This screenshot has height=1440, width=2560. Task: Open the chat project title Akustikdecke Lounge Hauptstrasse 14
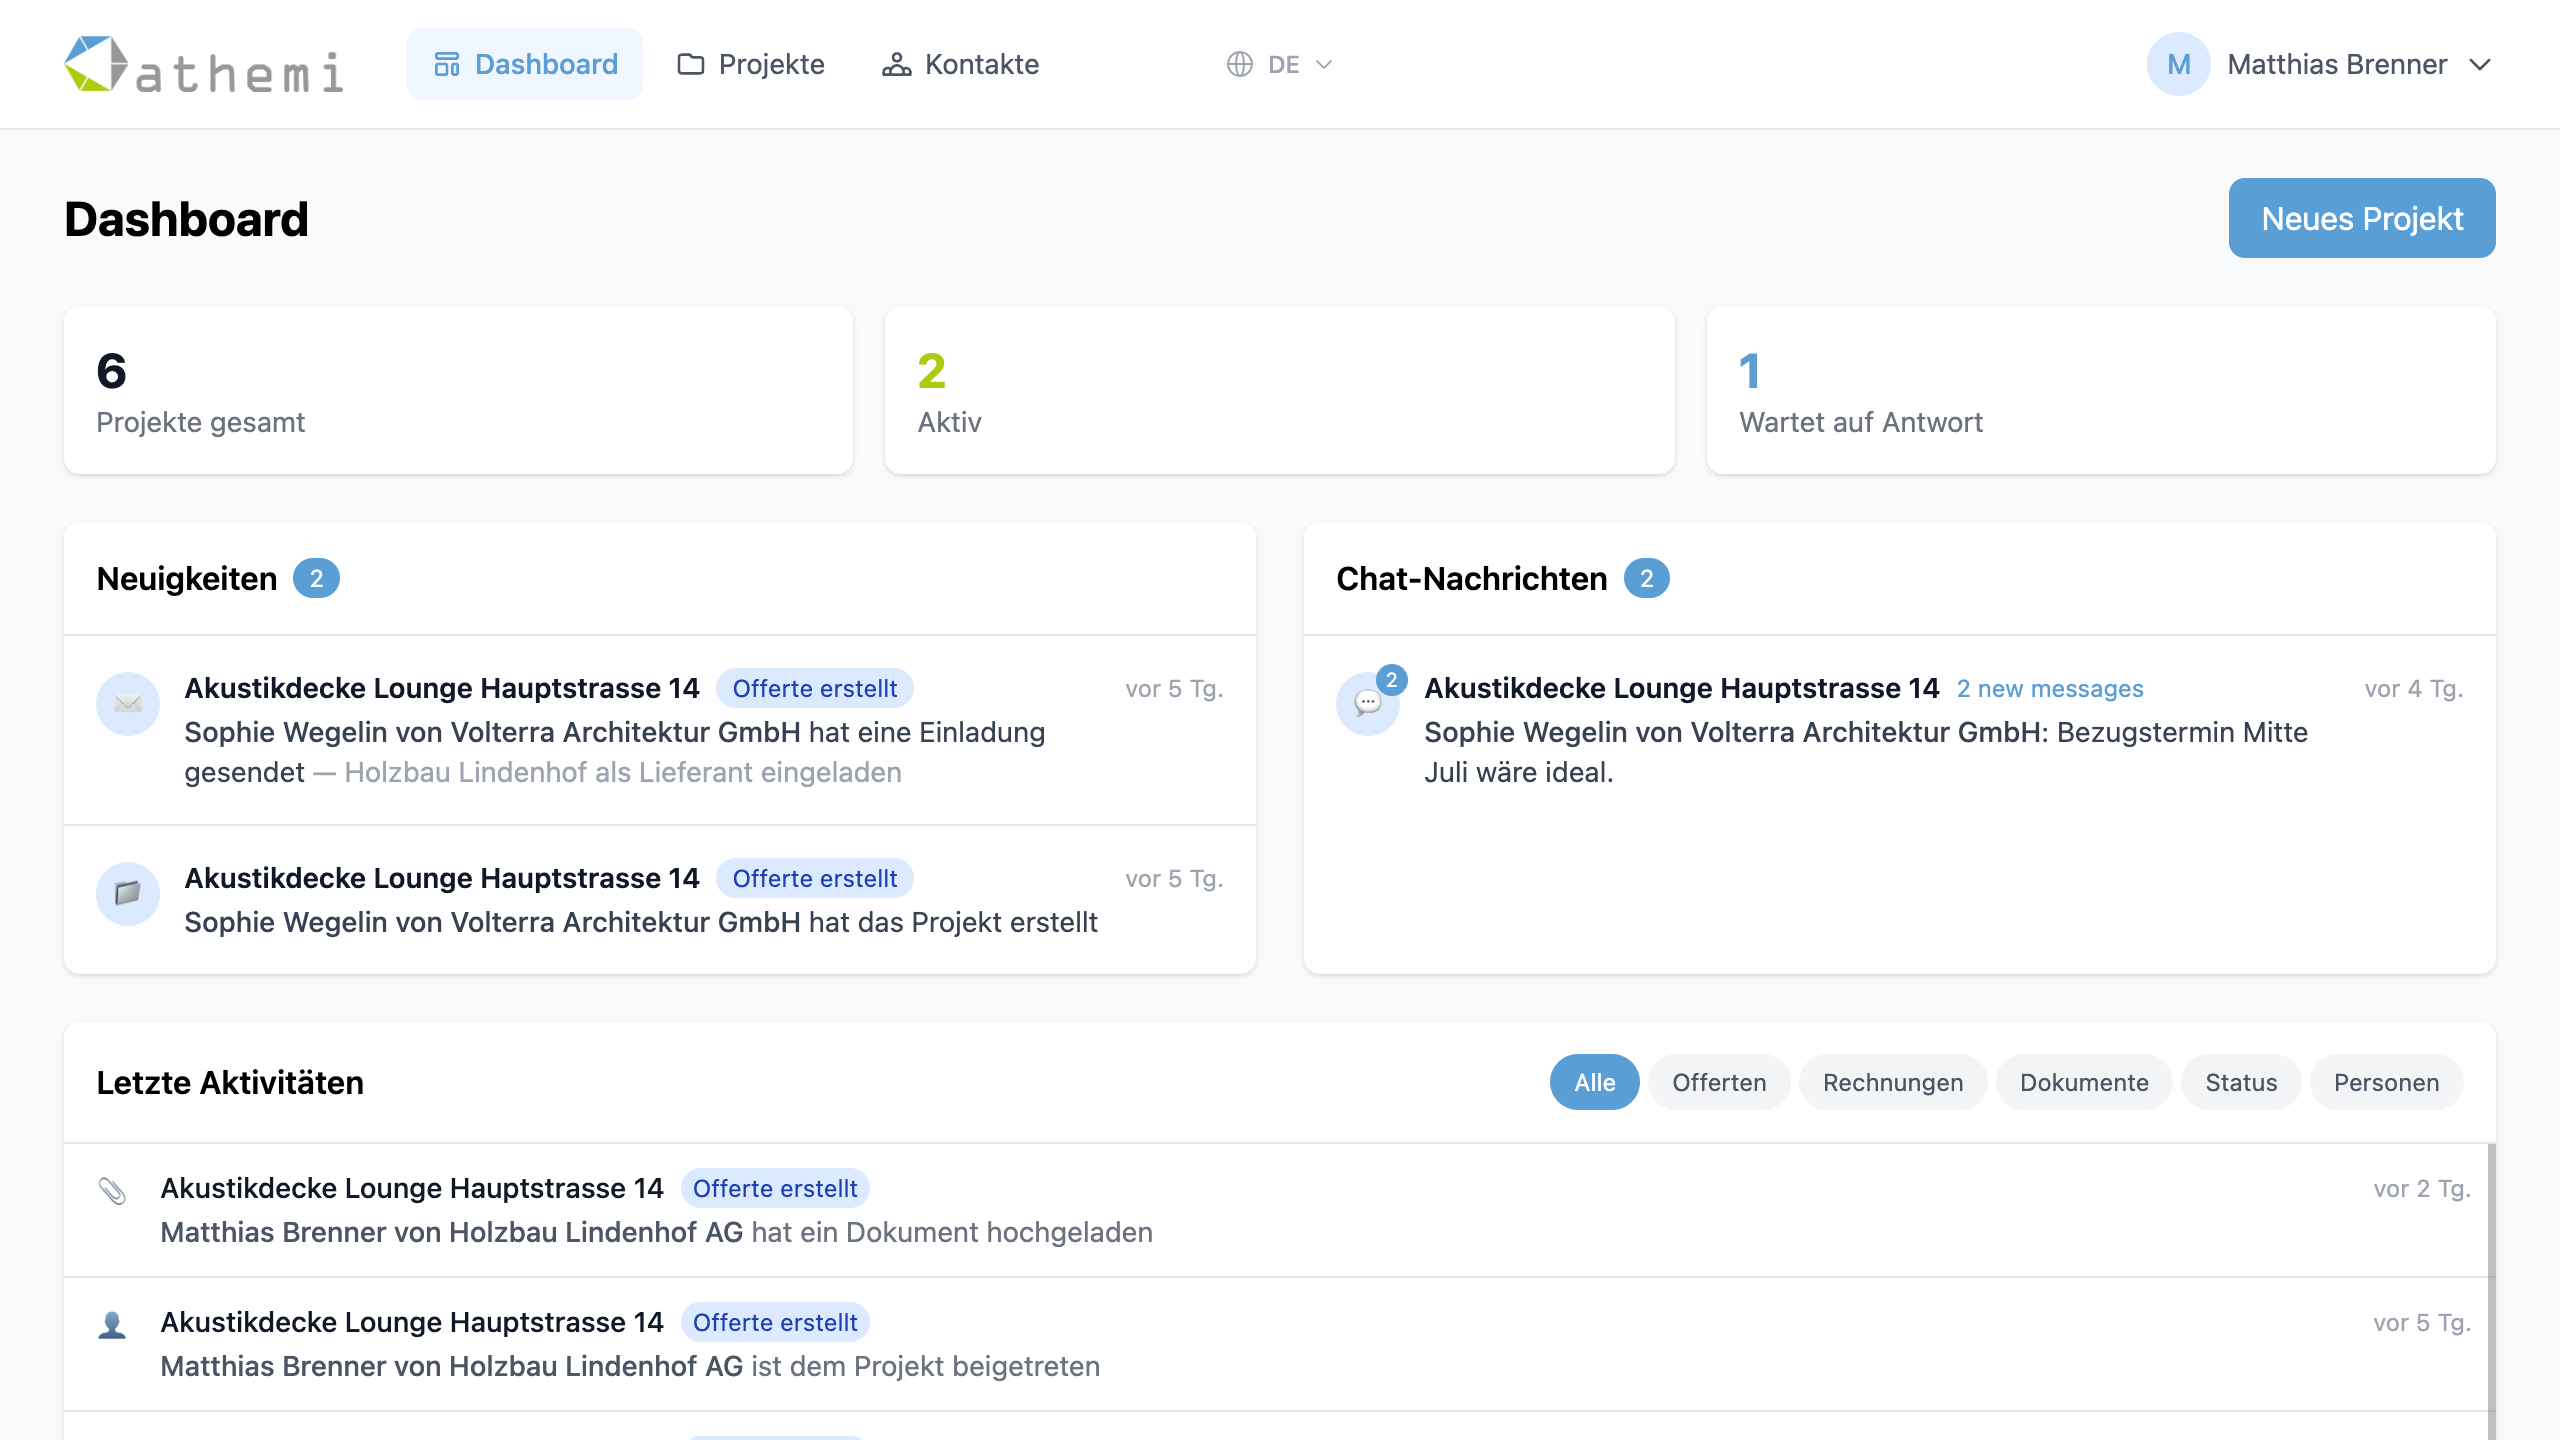point(1682,688)
